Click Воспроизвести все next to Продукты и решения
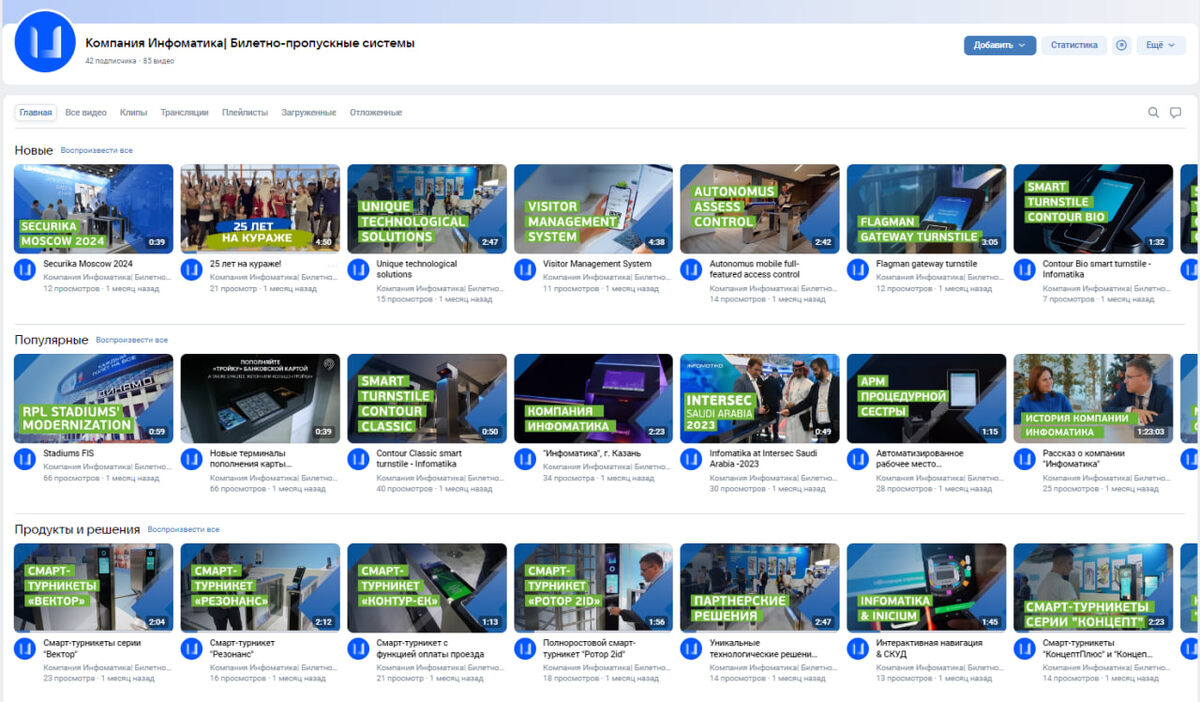Viewport: 1200px width, 702px height. (184, 530)
